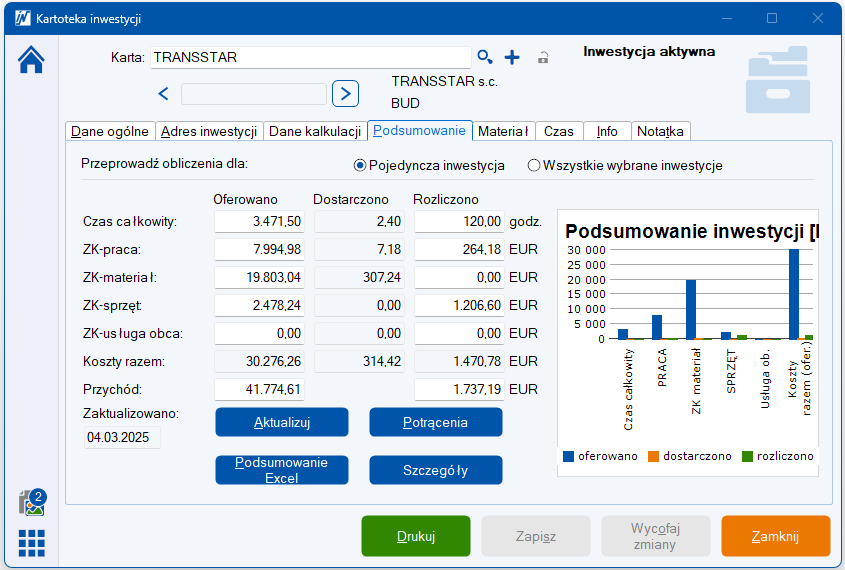This screenshot has height=570, width=845.
Task: Click the blue oferowano legend swatch
Action: point(569,456)
